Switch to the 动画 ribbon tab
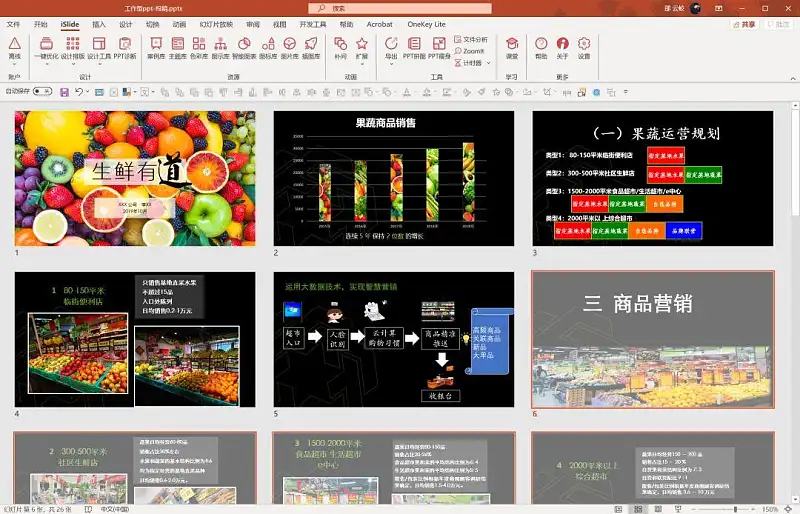The image size is (800, 514). (179, 25)
